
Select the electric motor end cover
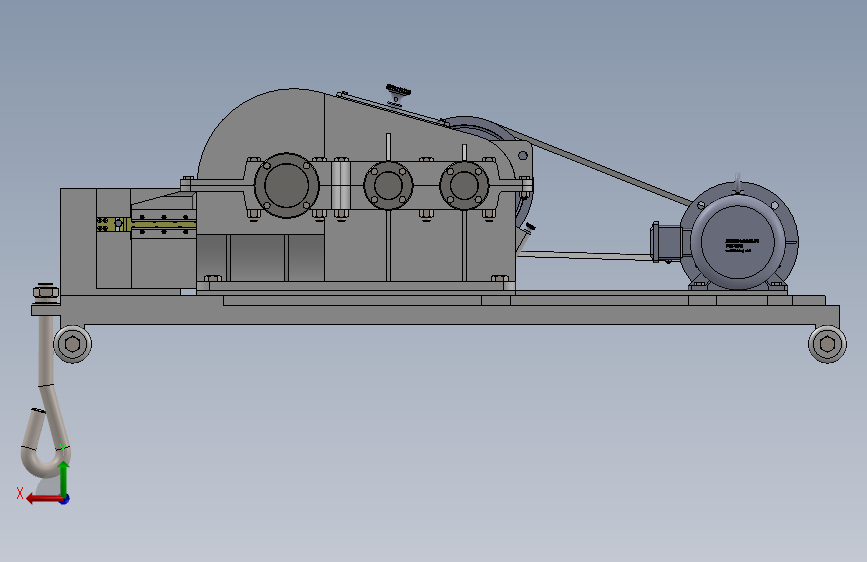(738, 242)
